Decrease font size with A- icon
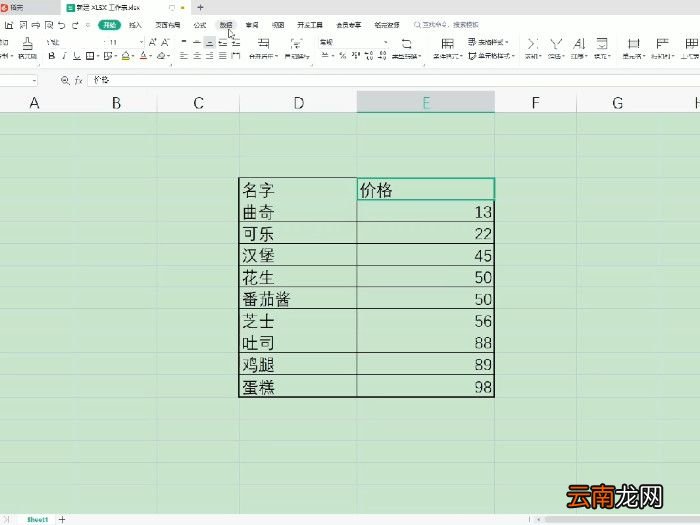Viewport: 700px width, 525px height. click(166, 42)
